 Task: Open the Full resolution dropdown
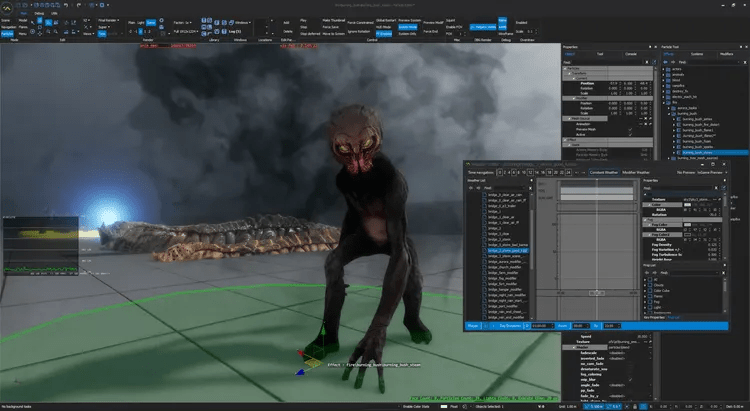tap(185, 31)
